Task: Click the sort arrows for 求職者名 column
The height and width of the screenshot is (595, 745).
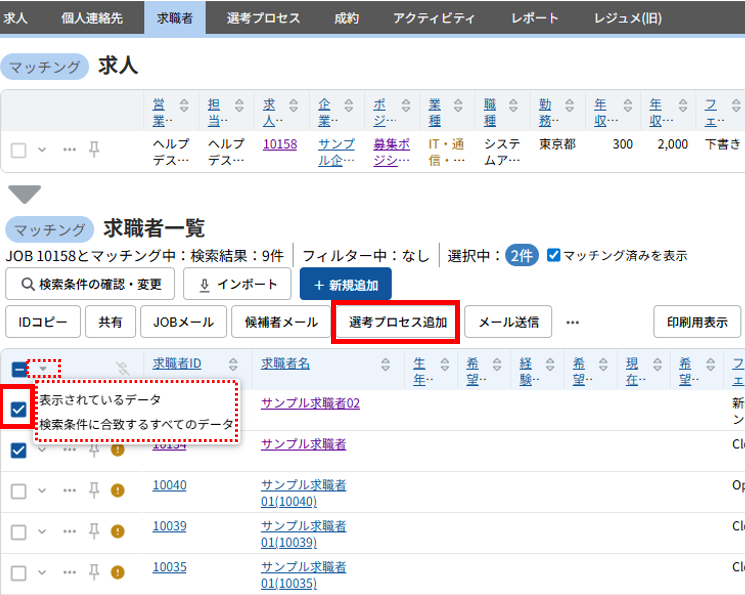Action: tap(386, 366)
